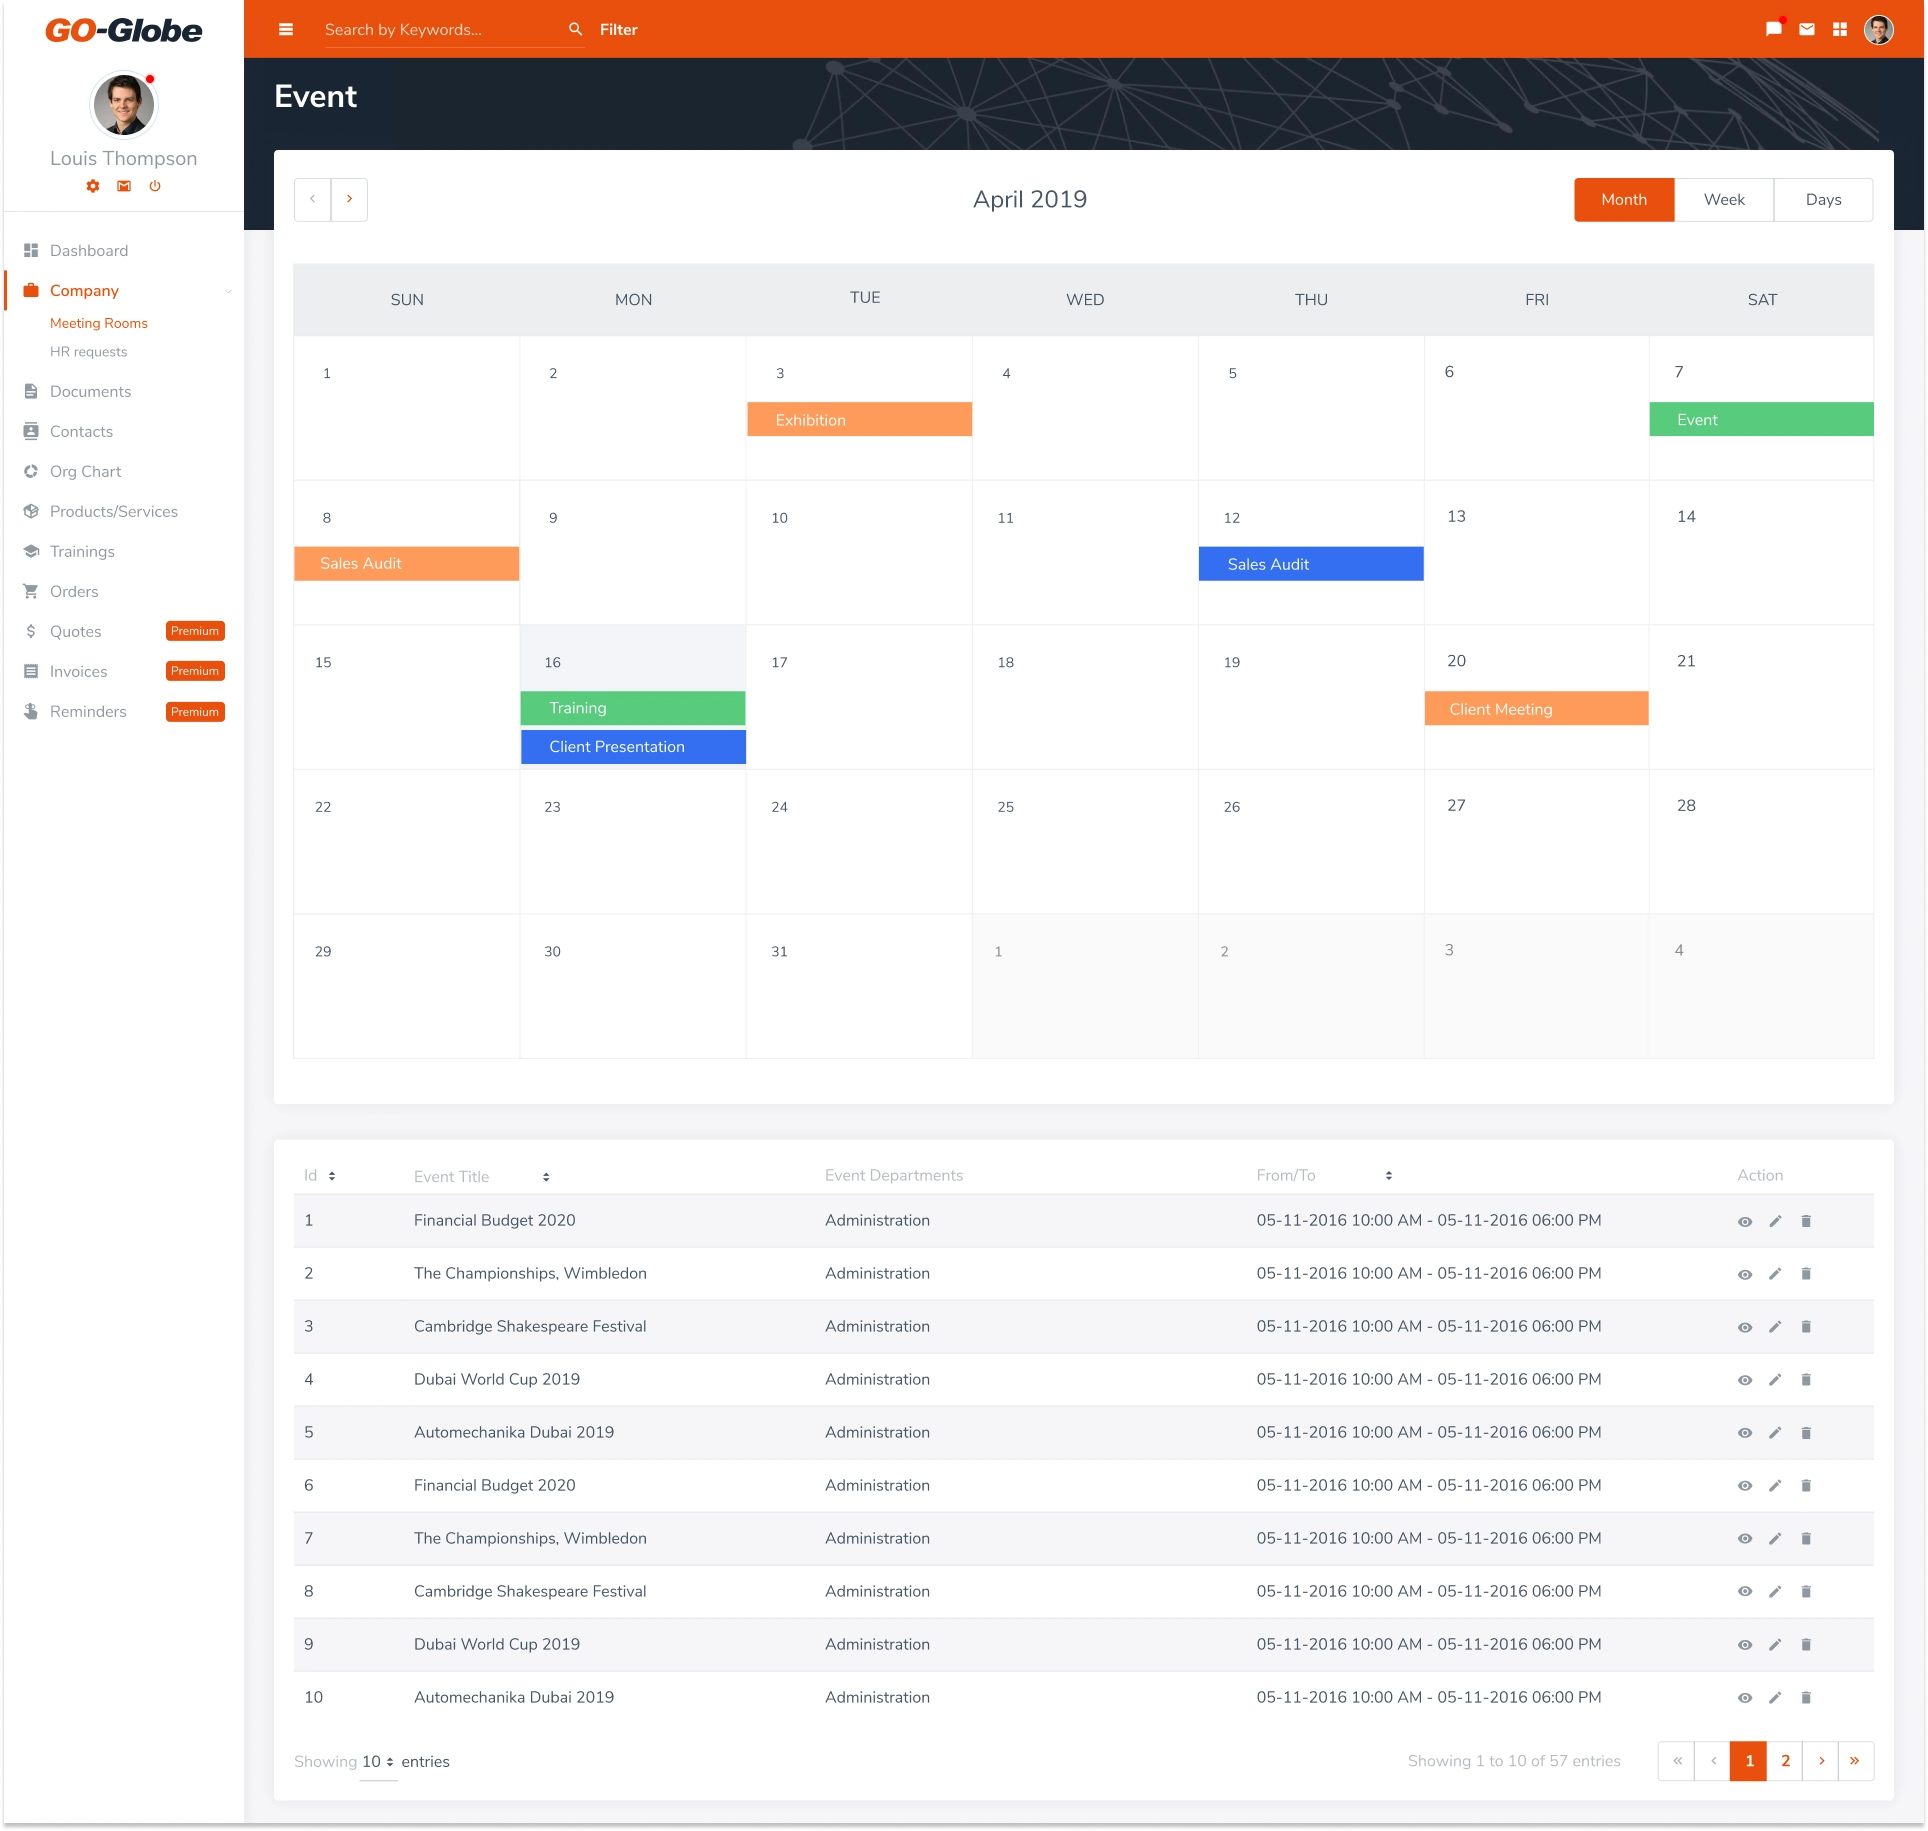Image resolution: width=1928 pixels, height=1831 pixels.
Task: View details of Financial Budget 2020 row 1
Action: pos(1744,1221)
